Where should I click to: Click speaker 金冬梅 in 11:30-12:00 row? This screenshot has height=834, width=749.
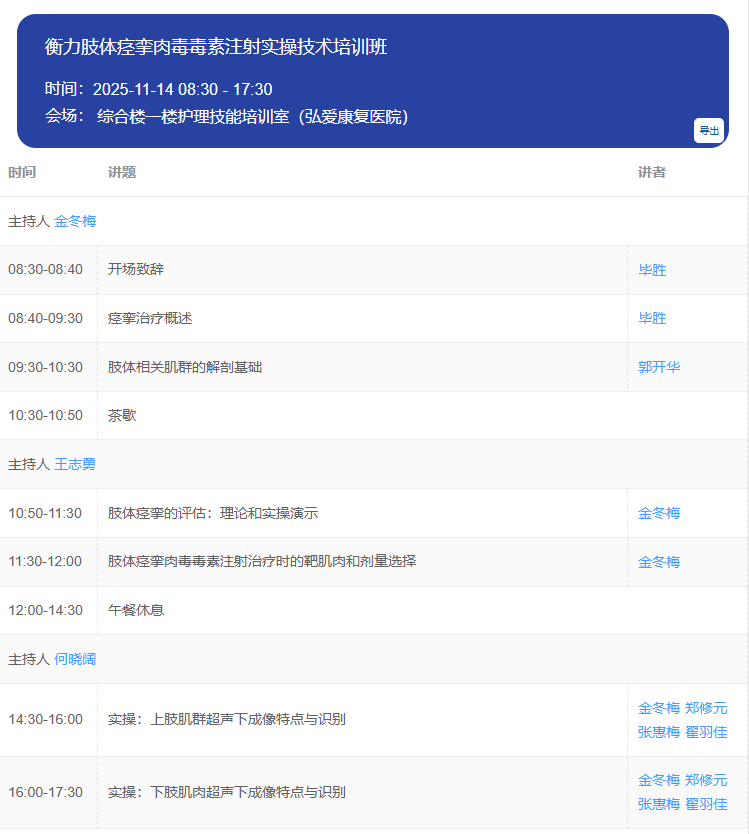pyautogui.click(x=659, y=562)
